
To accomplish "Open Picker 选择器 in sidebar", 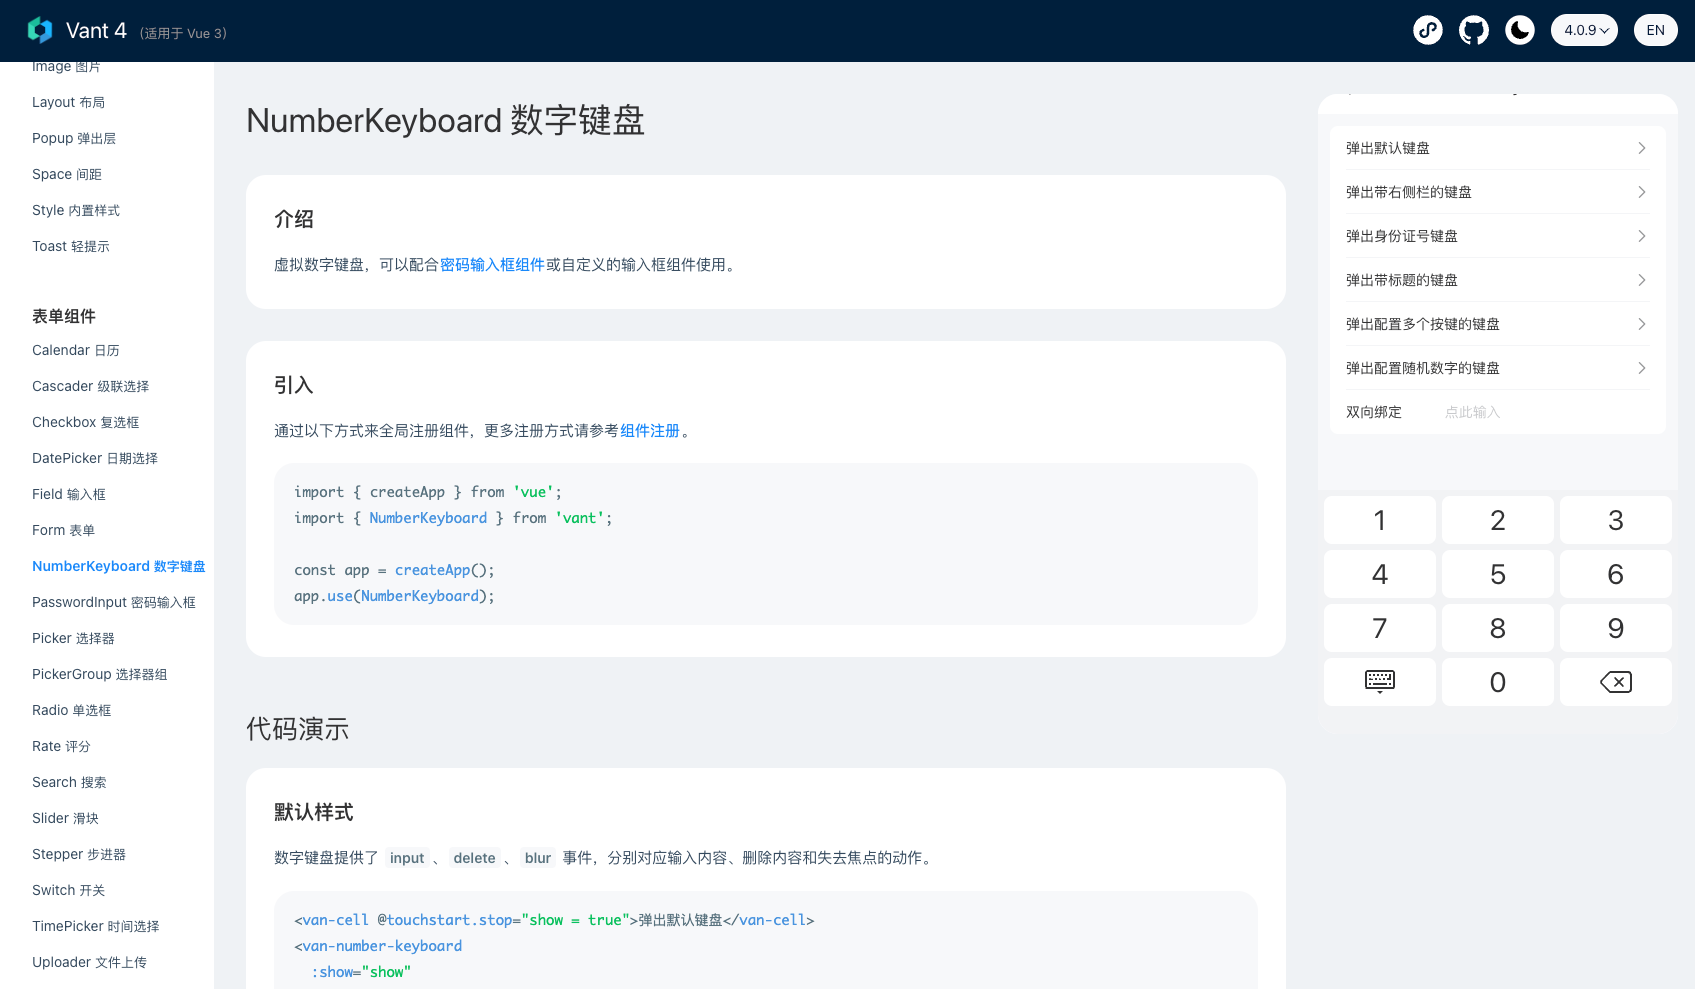I will tap(73, 638).
